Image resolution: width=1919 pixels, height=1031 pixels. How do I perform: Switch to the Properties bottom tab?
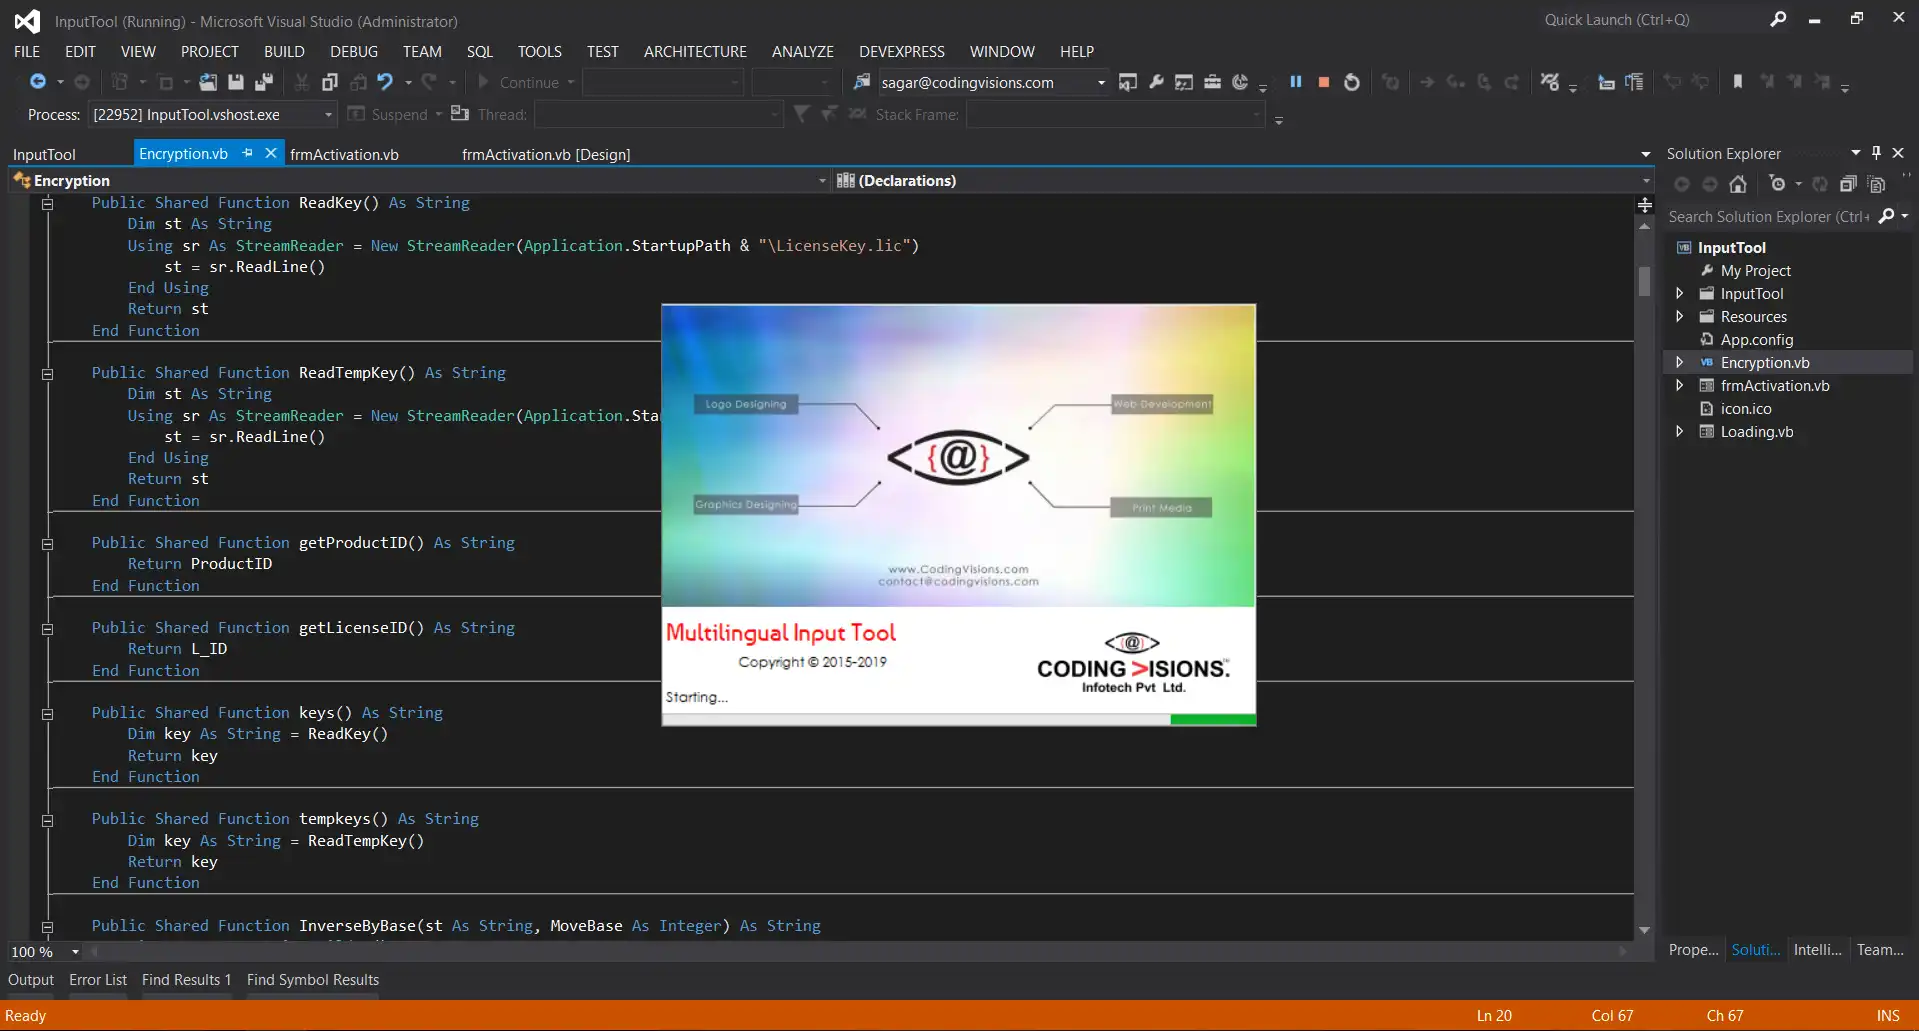[x=1693, y=950]
